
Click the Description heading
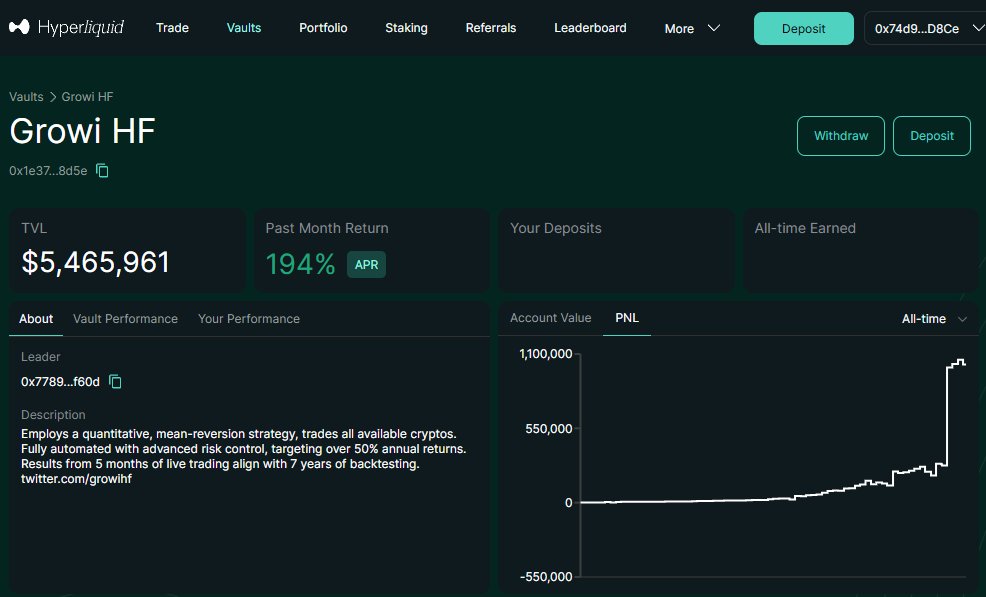coord(53,415)
